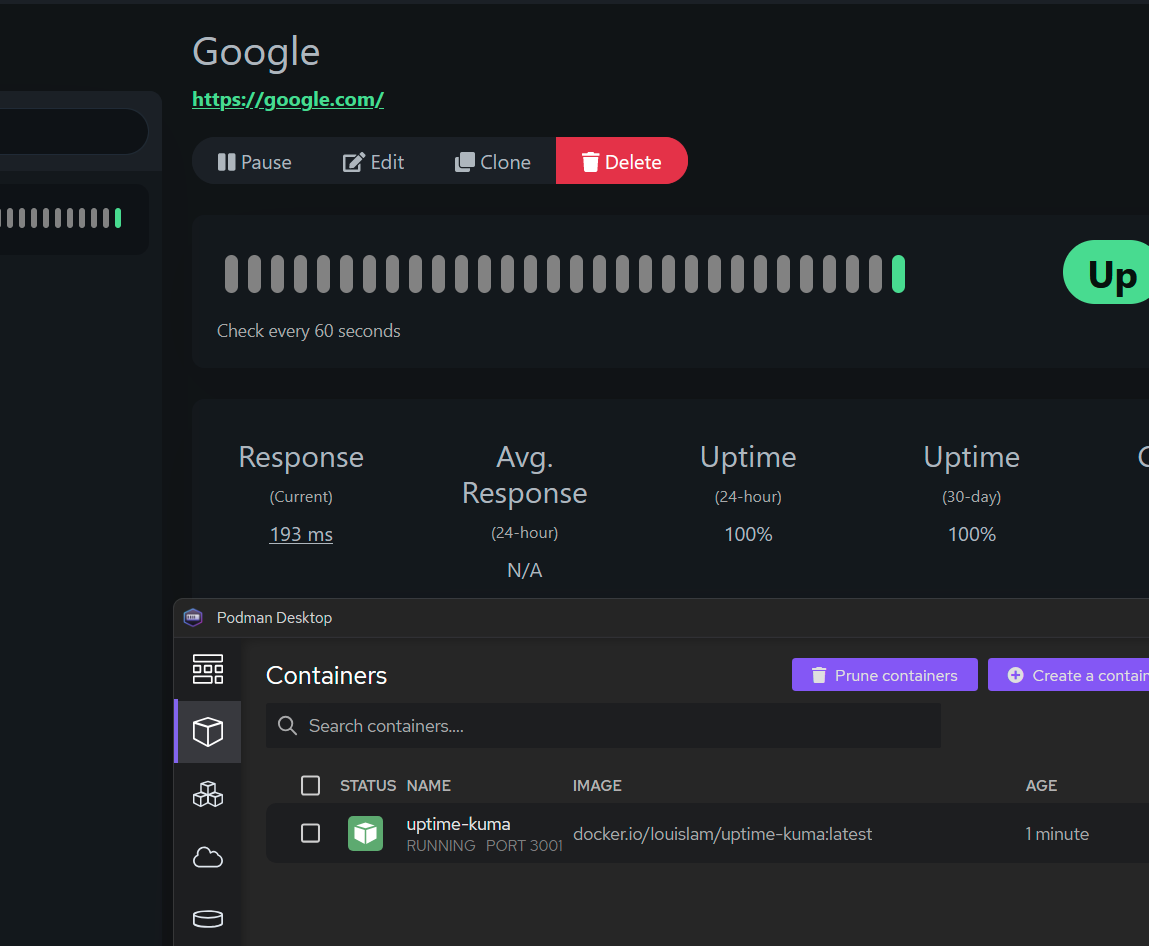
Task: Open the https://google.com/ link
Action: coord(288,99)
